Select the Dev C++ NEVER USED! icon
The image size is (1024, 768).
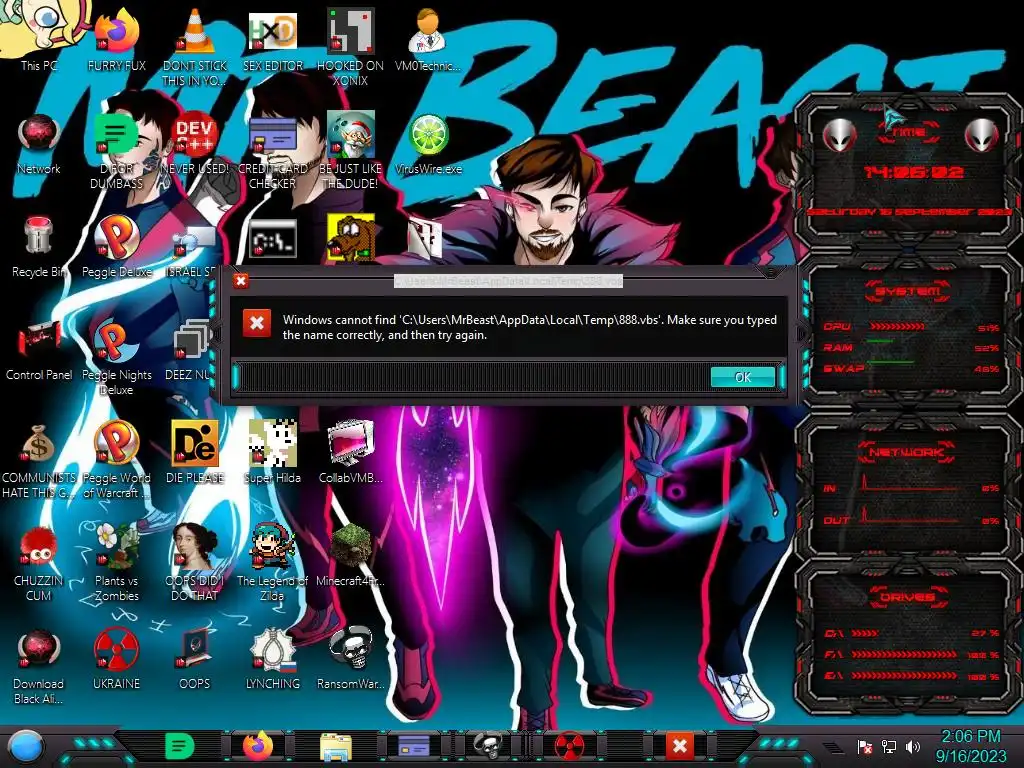click(x=195, y=144)
